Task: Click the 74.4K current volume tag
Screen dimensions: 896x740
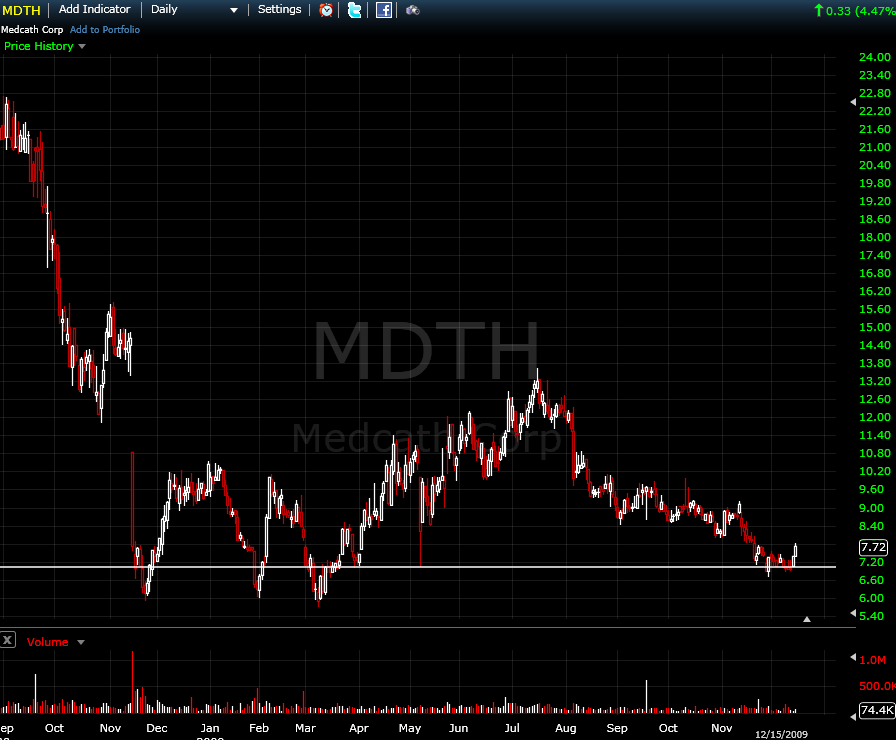Action: point(877,710)
